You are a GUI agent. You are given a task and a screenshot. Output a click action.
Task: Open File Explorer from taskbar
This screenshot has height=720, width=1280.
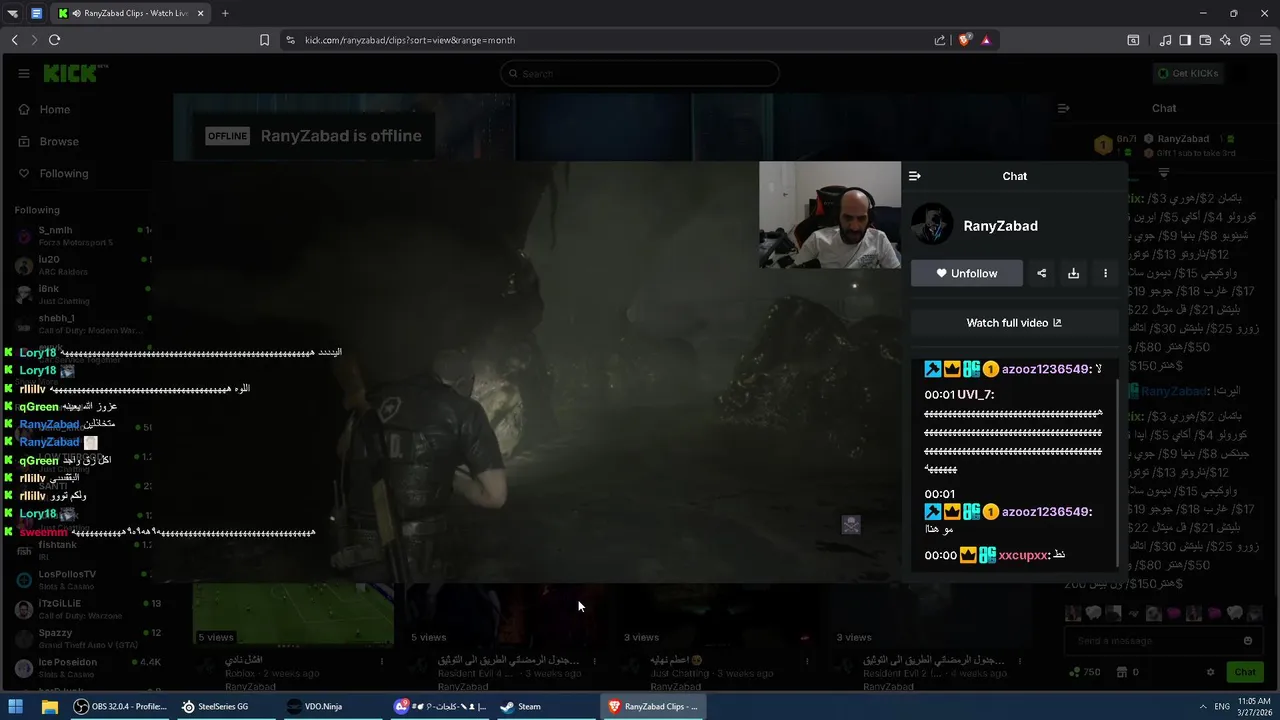49,706
